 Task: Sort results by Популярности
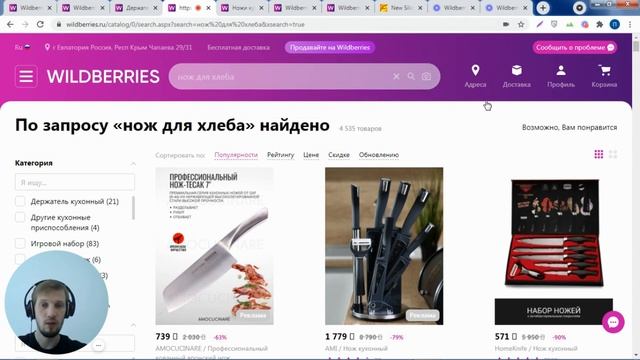236,155
